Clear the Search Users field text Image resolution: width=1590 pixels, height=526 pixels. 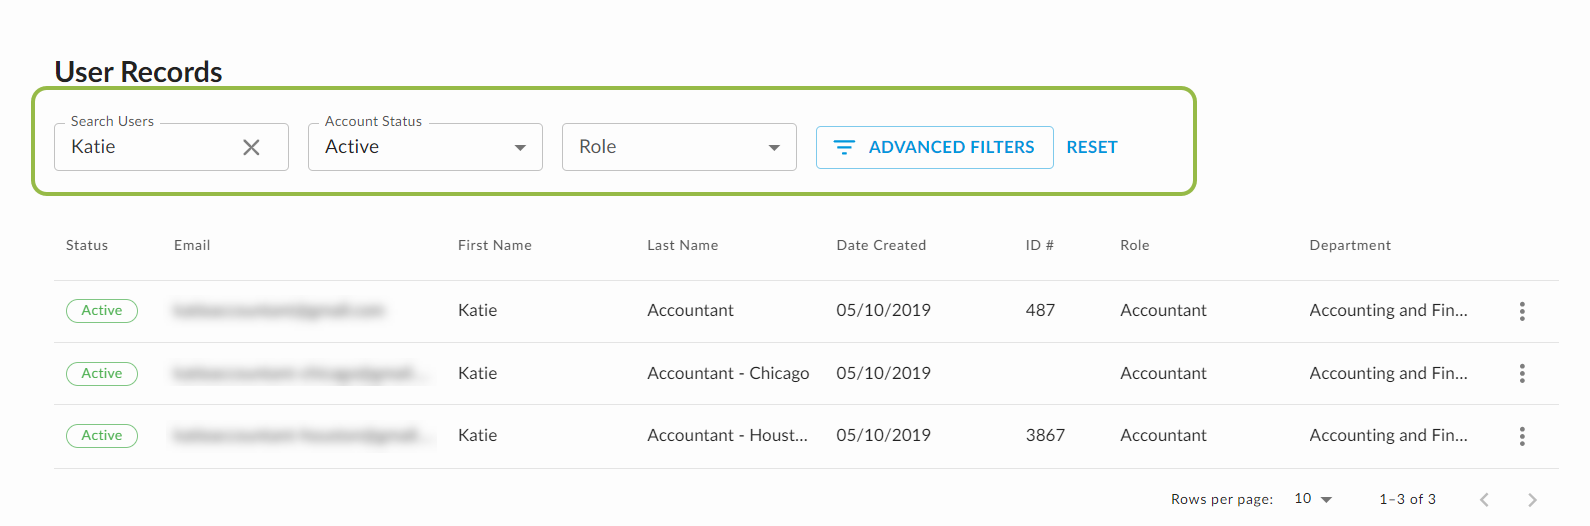[251, 148]
